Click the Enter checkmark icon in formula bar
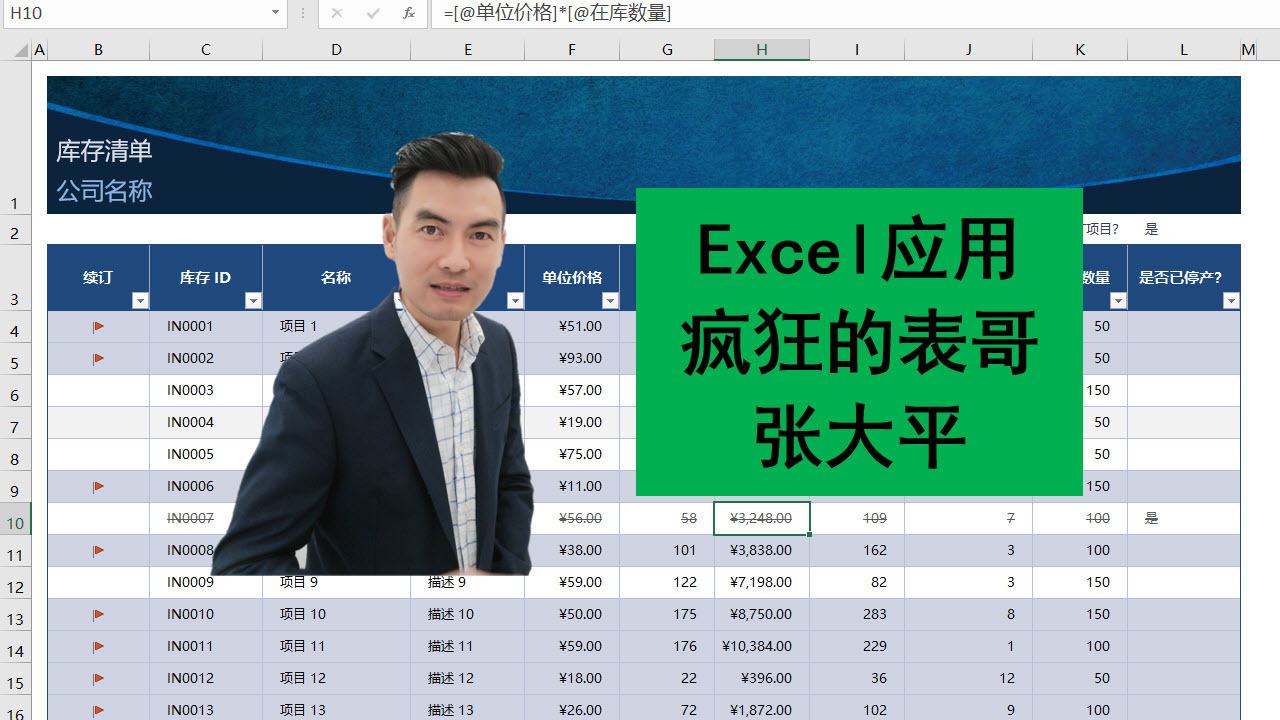 click(371, 14)
